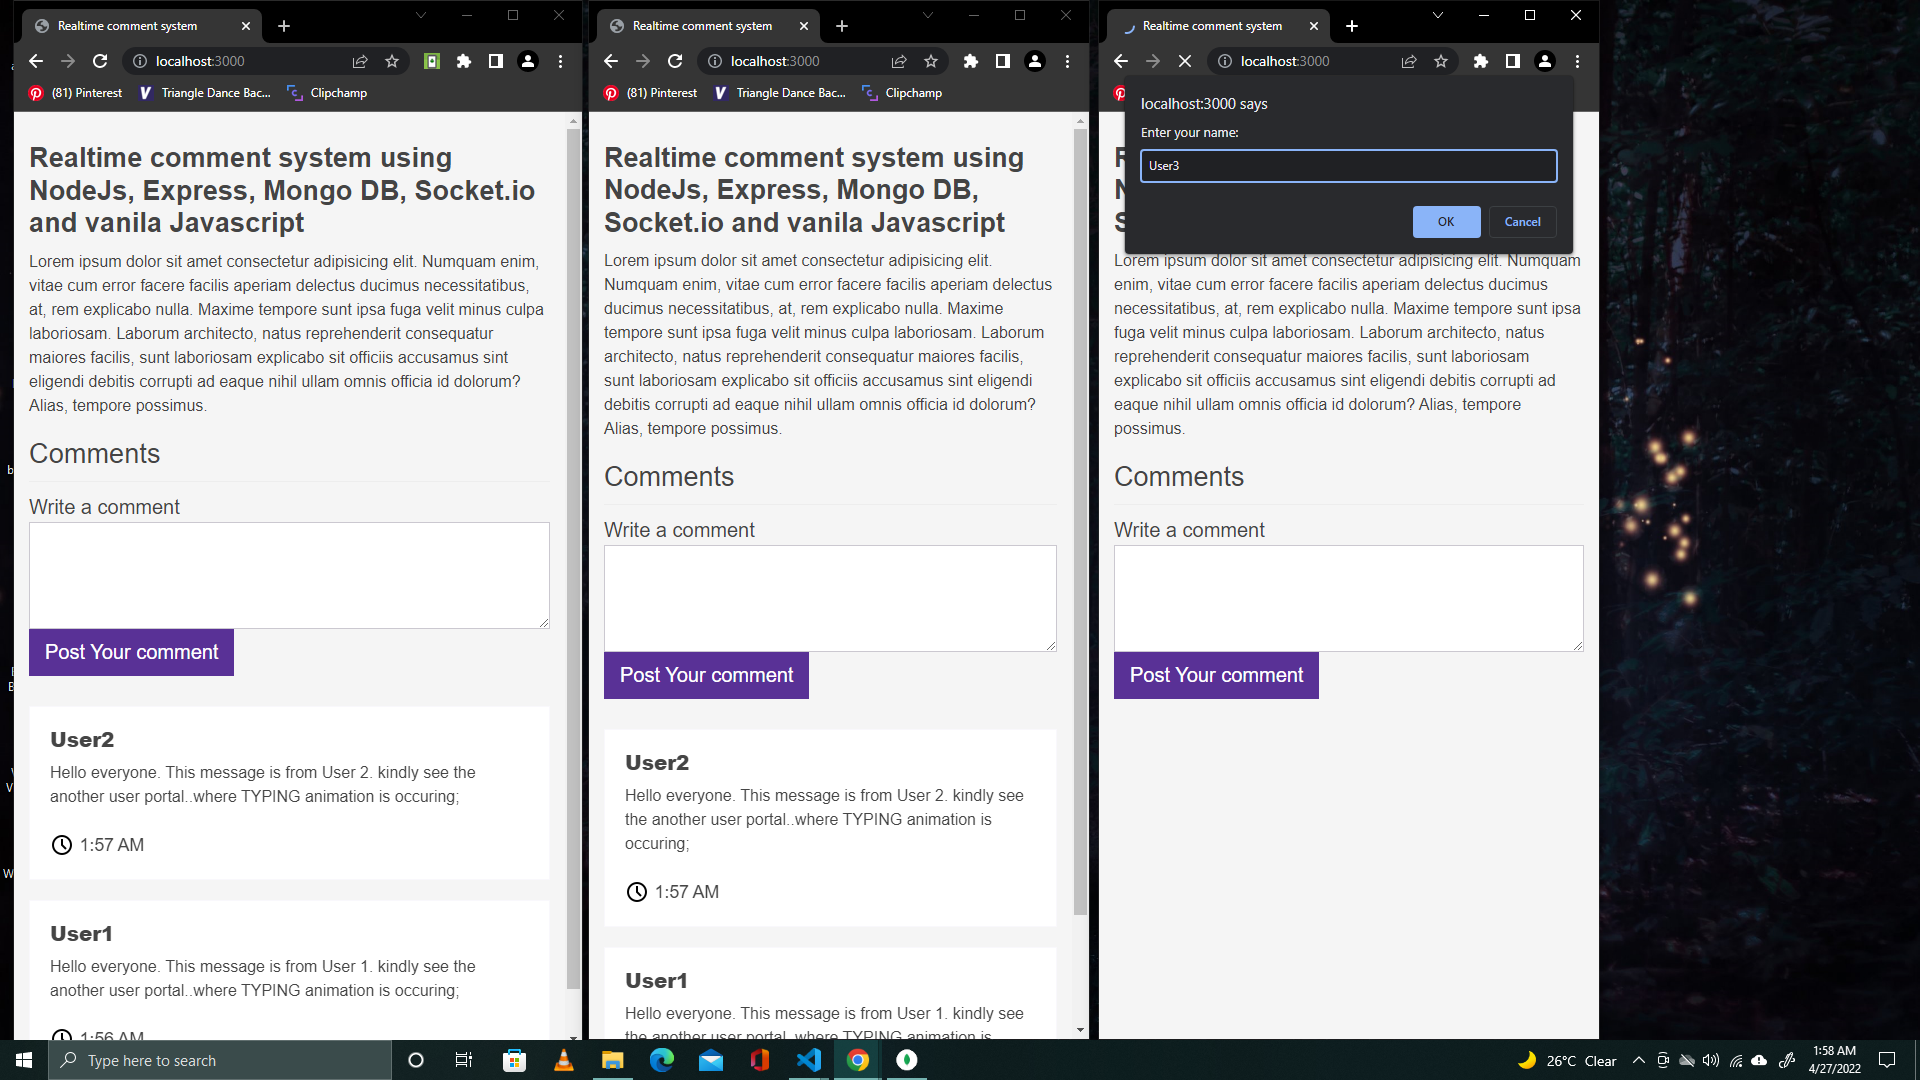
Task: Click the reload icon in the first window
Action: tap(100, 61)
